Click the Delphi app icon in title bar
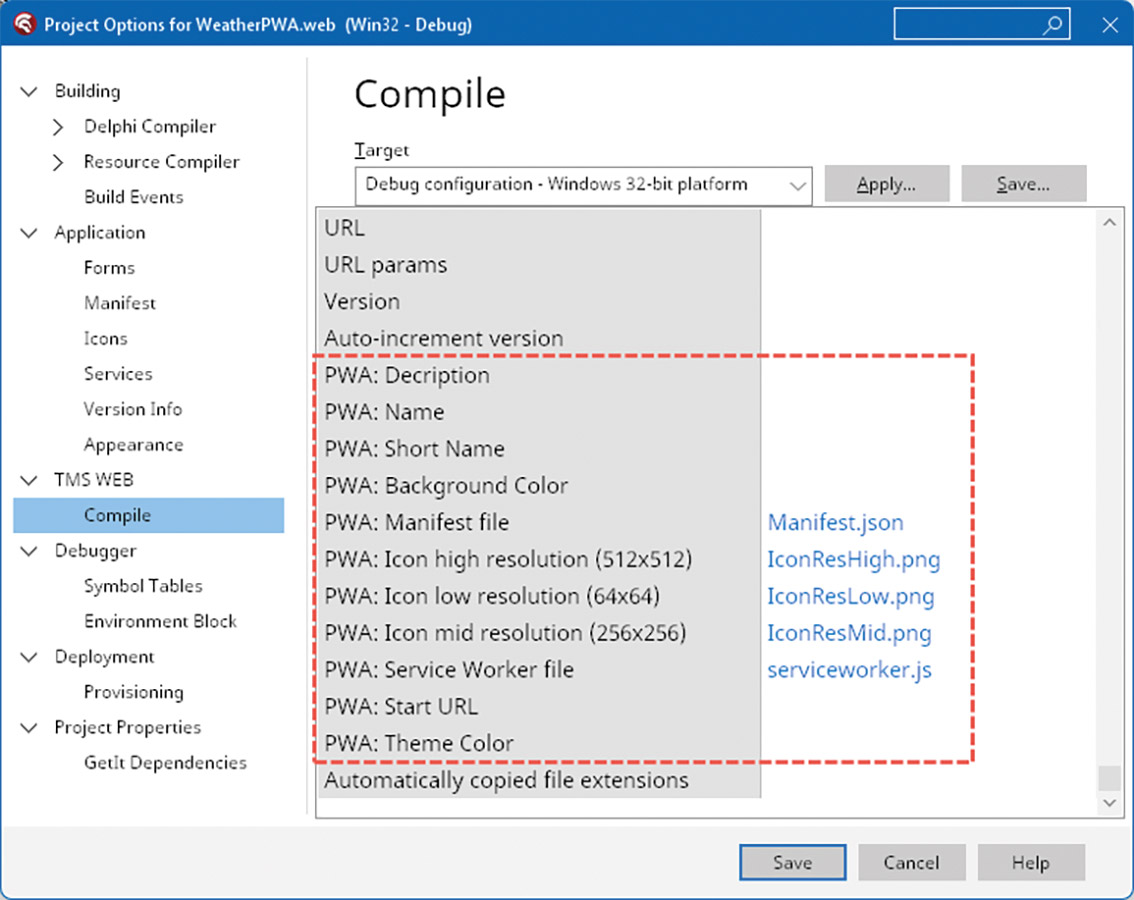The height and width of the screenshot is (900, 1134). (25, 25)
